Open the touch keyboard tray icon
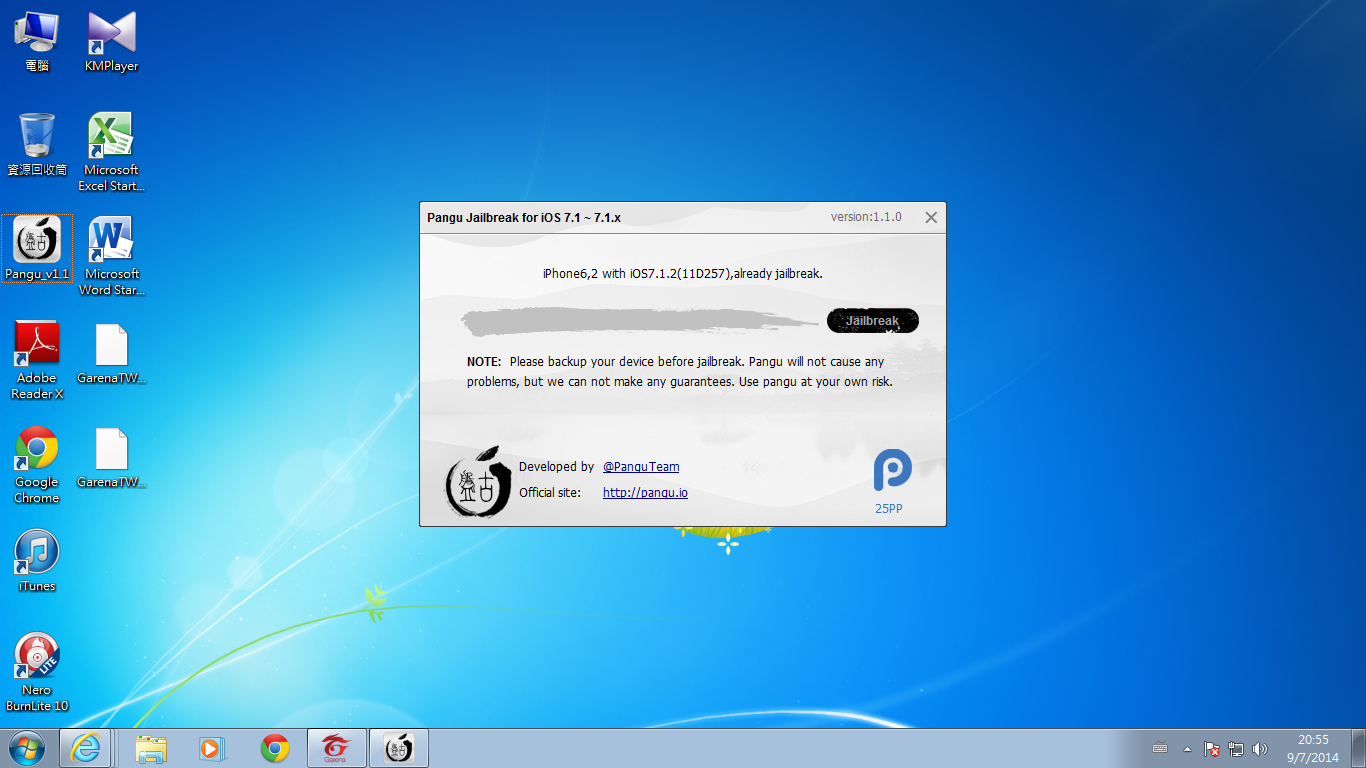Viewport: 1366px width, 768px height. click(1160, 748)
